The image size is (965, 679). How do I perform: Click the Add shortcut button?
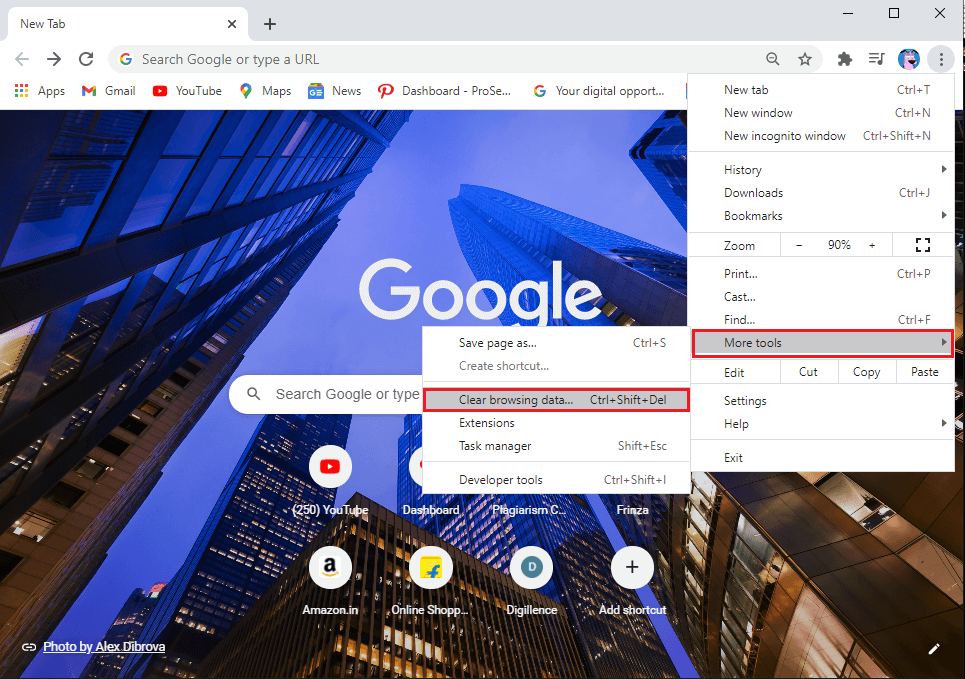[x=632, y=567]
